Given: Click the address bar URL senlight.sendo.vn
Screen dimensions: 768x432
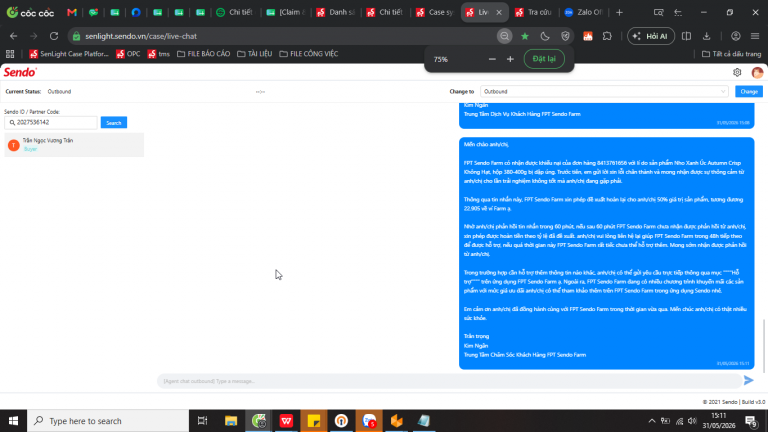Looking at the screenshot, I should click(141, 36).
